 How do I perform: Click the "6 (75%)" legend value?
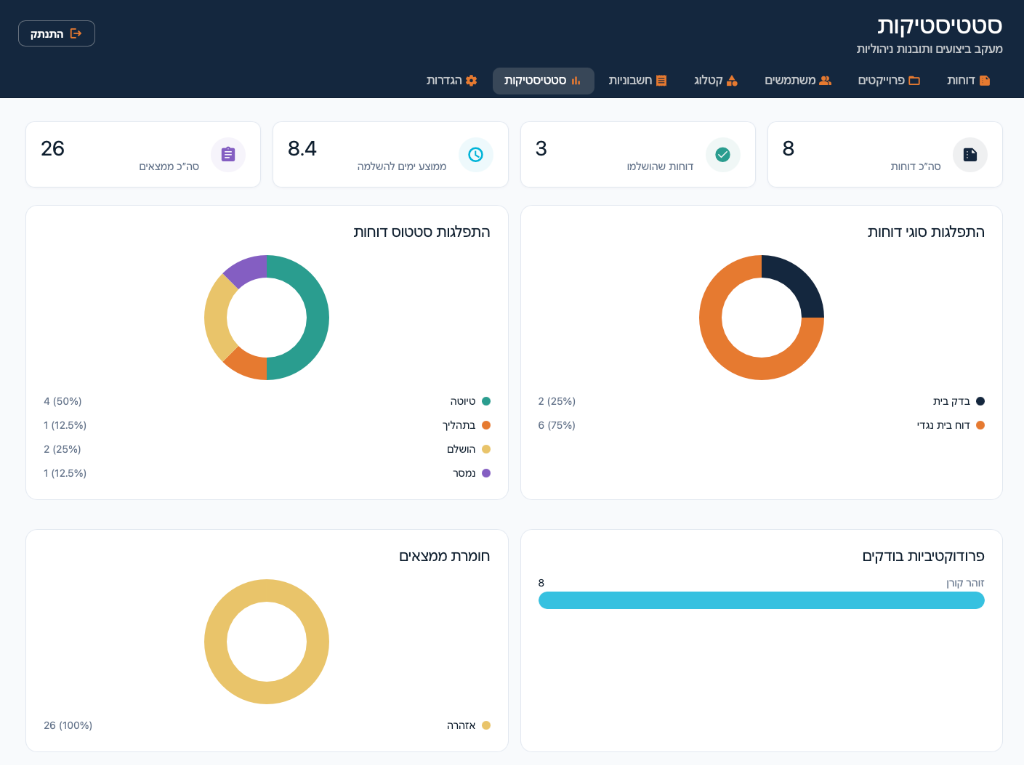pos(557,425)
